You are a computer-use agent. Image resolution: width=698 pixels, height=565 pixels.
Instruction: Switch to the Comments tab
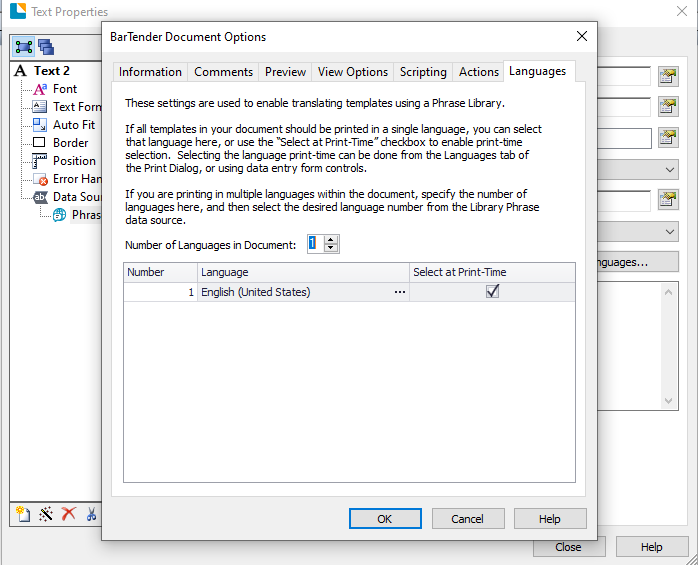(223, 72)
